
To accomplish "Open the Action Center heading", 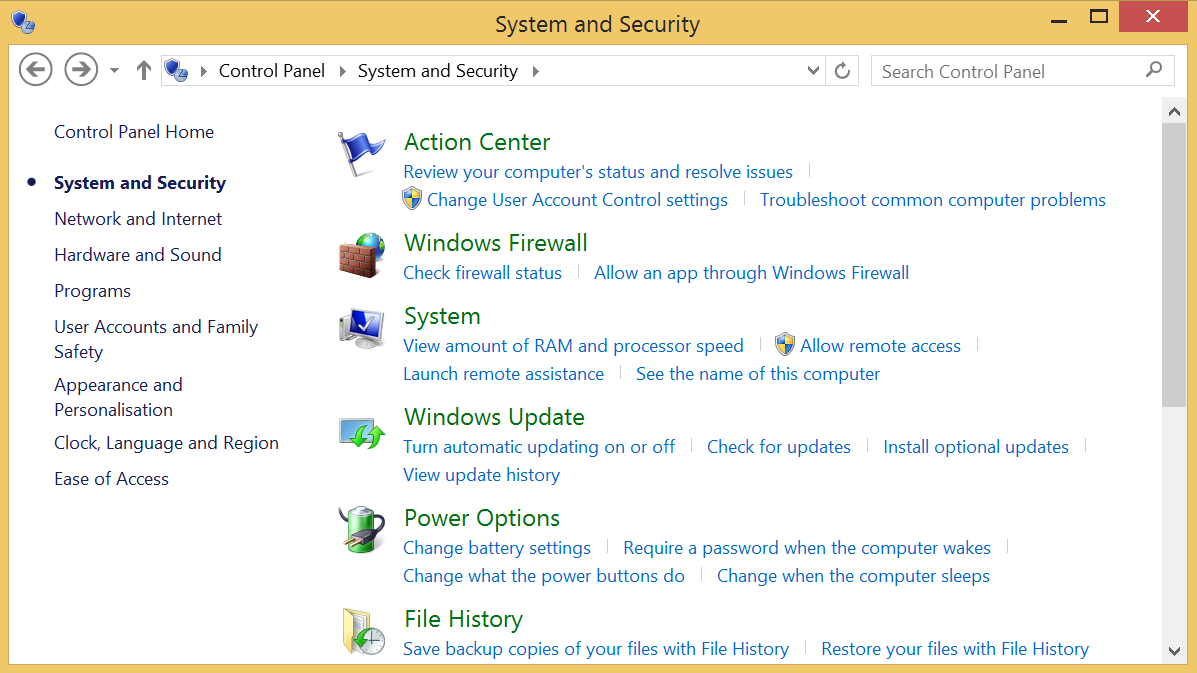I will pyautogui.click(x=476, y=142).
